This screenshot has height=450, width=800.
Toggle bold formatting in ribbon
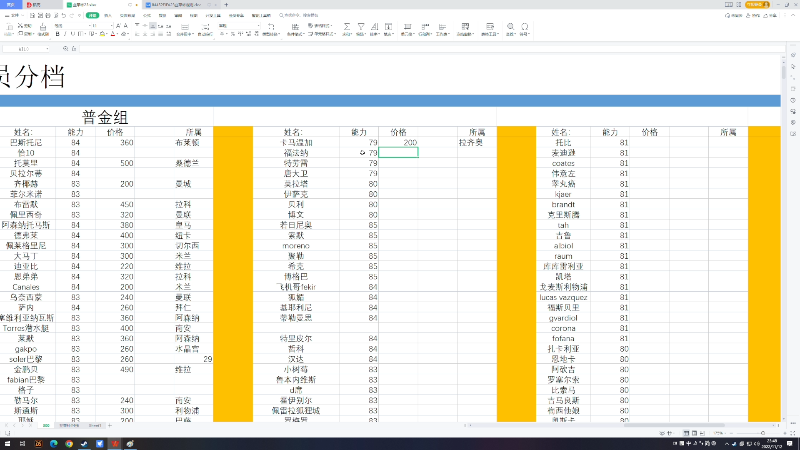click(58, 34)
